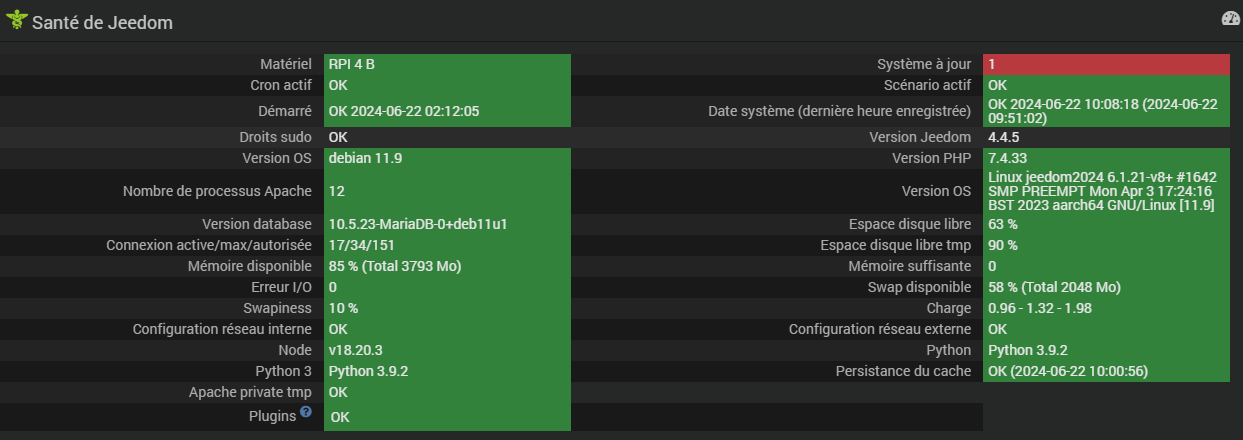Select the 'OK 2024-06-22 10:08:18' system date value

(x=1103, y=111)
